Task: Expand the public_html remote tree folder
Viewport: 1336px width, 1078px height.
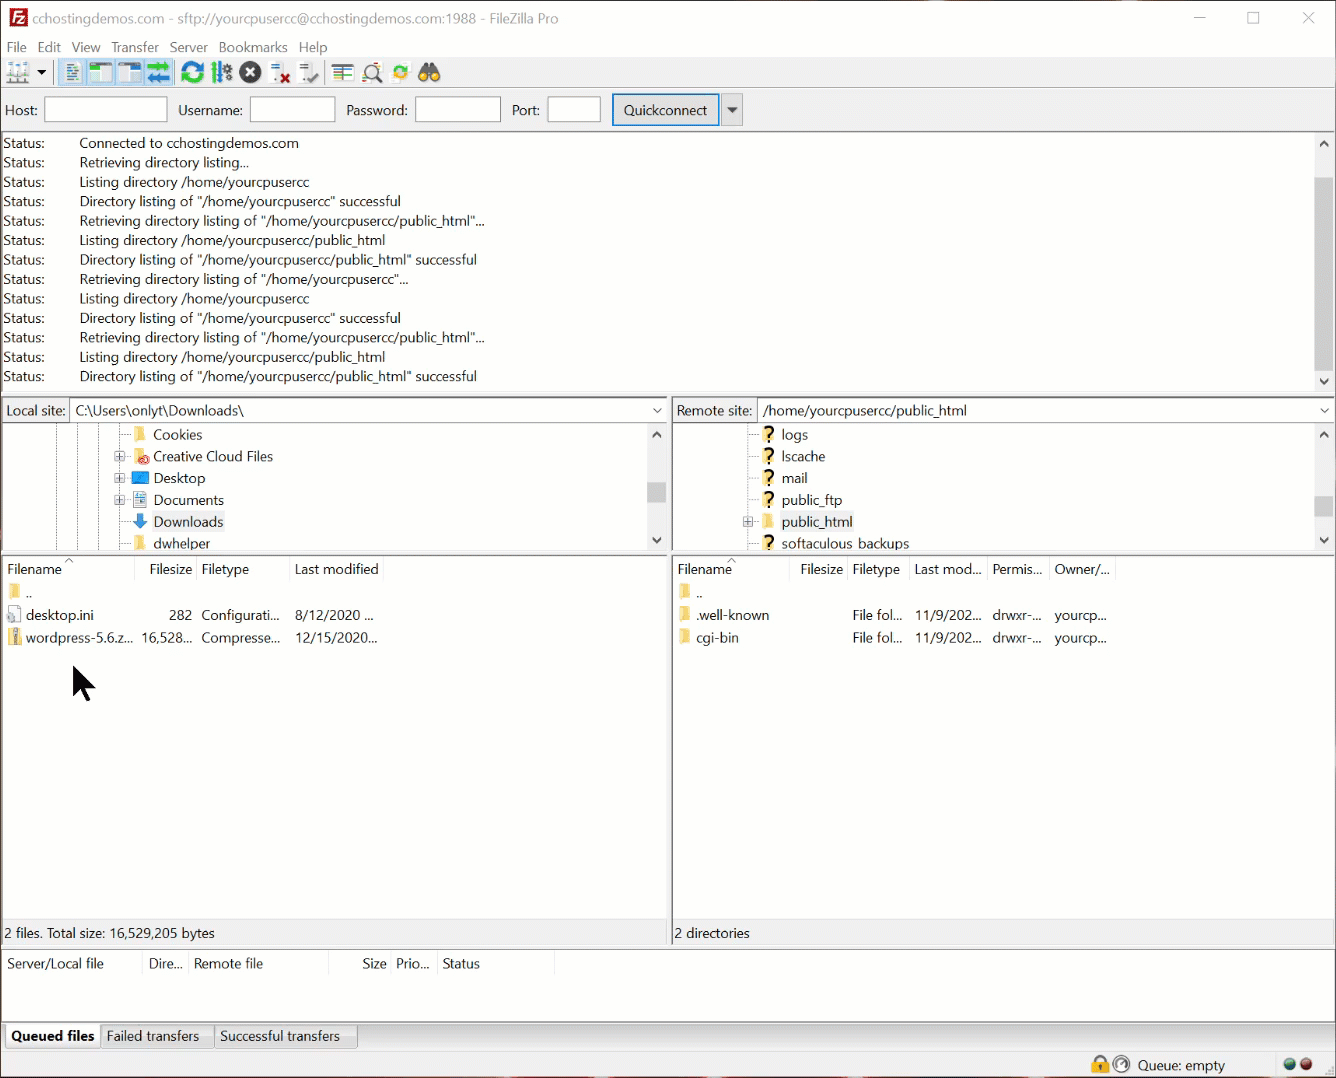Action: click(748, 522)
